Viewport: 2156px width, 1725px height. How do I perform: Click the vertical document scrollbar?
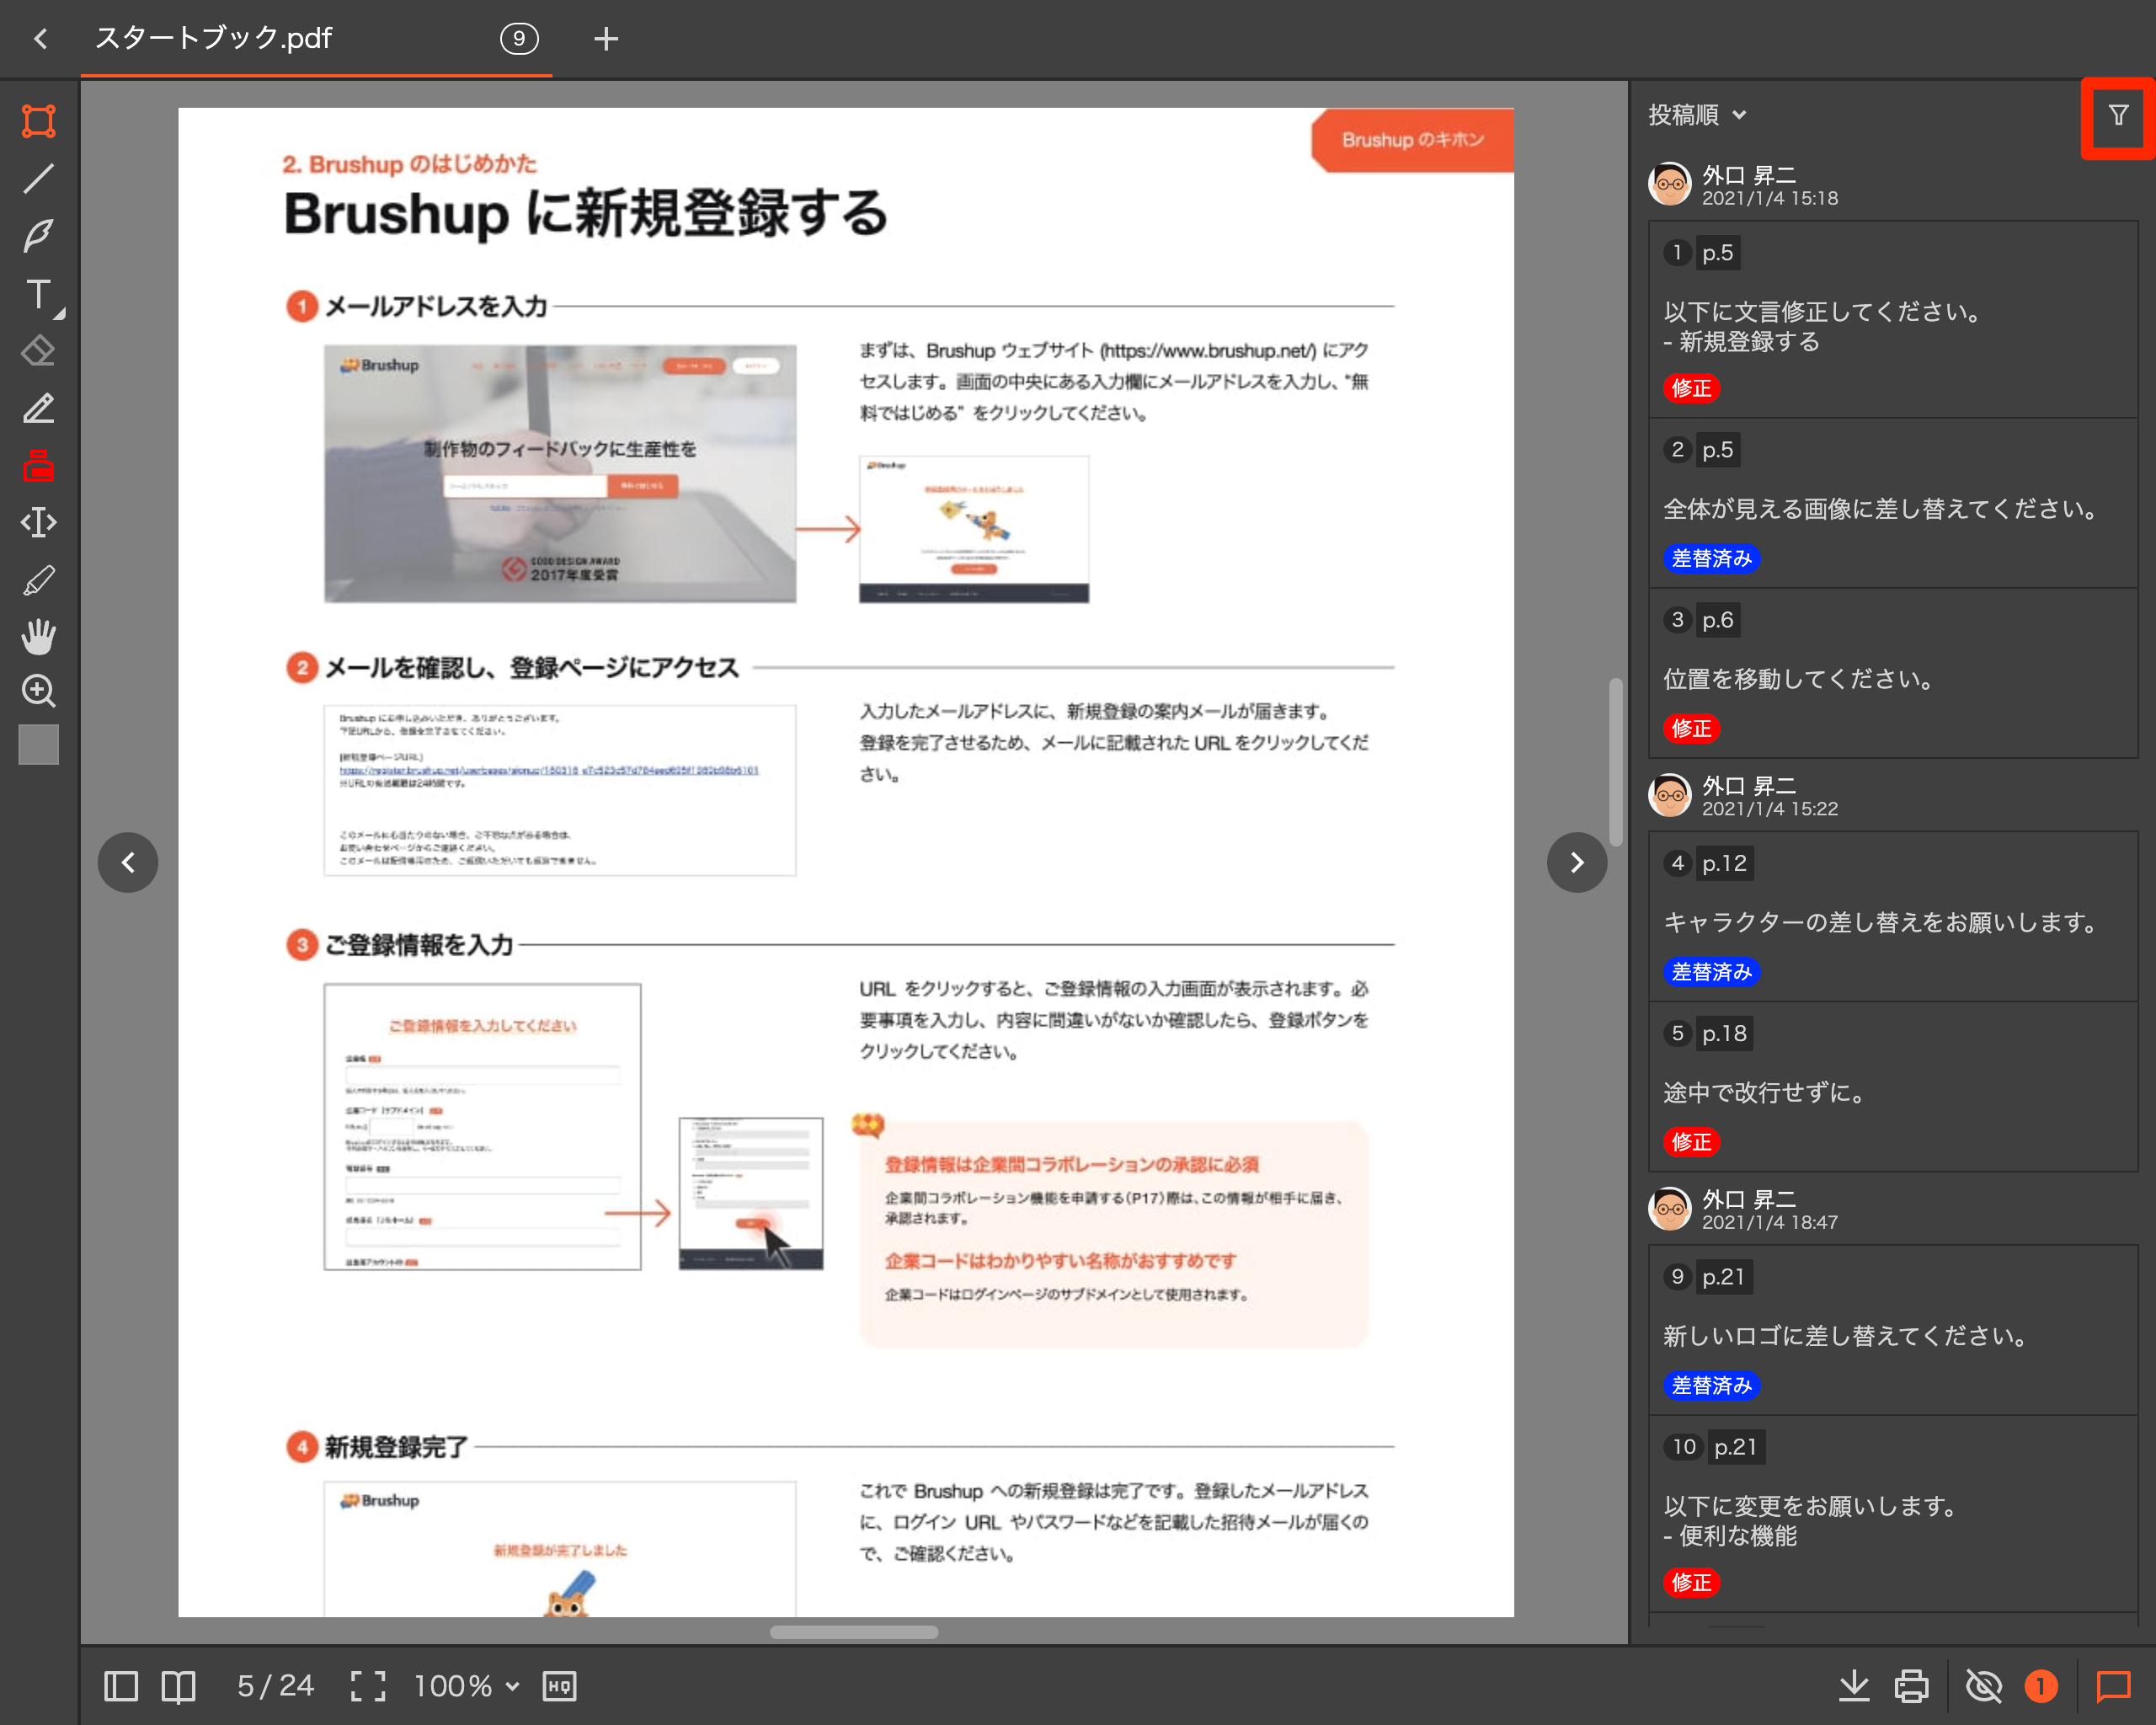tap(1615, 762)
